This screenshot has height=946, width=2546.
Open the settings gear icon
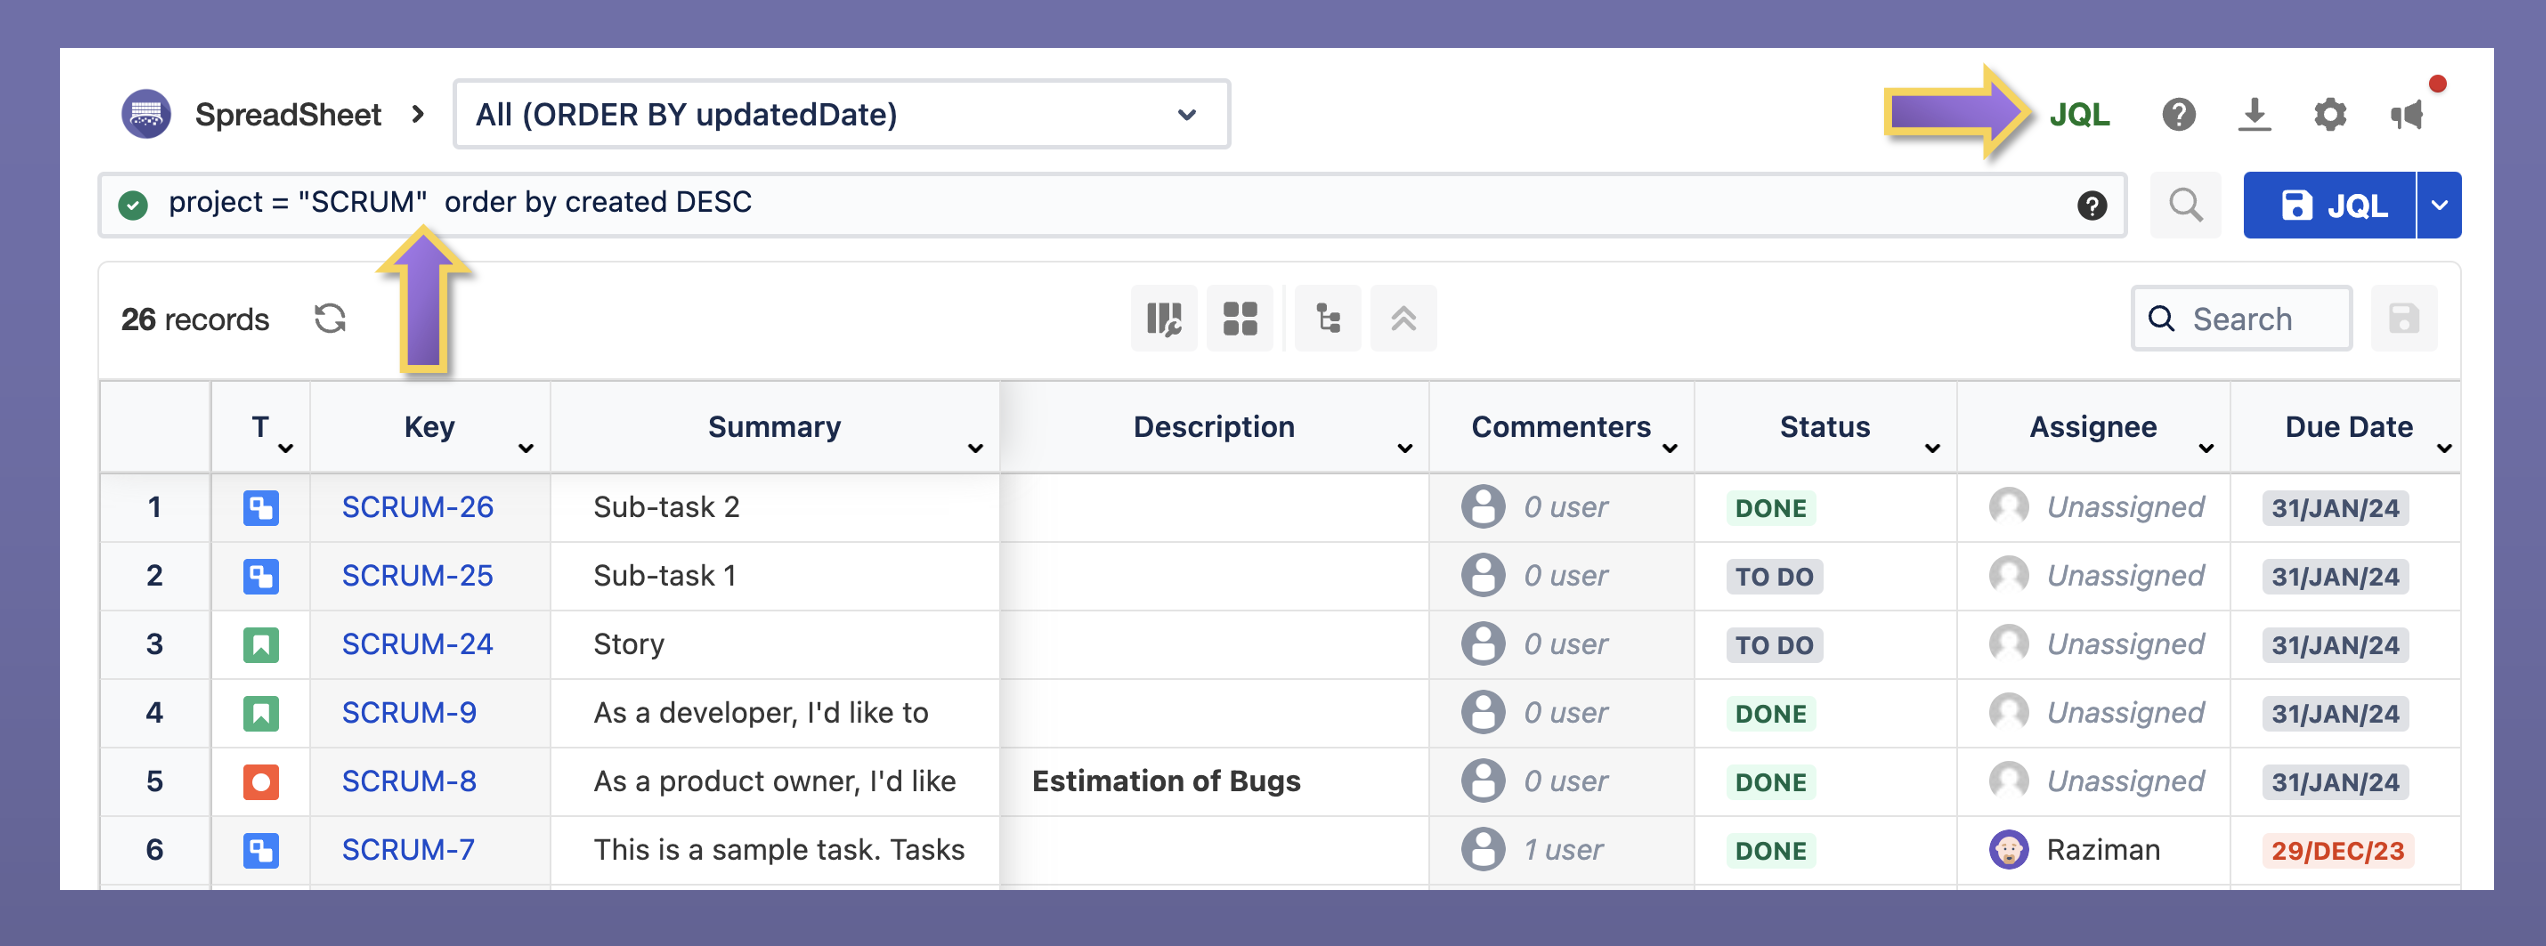click(2330, 115)
